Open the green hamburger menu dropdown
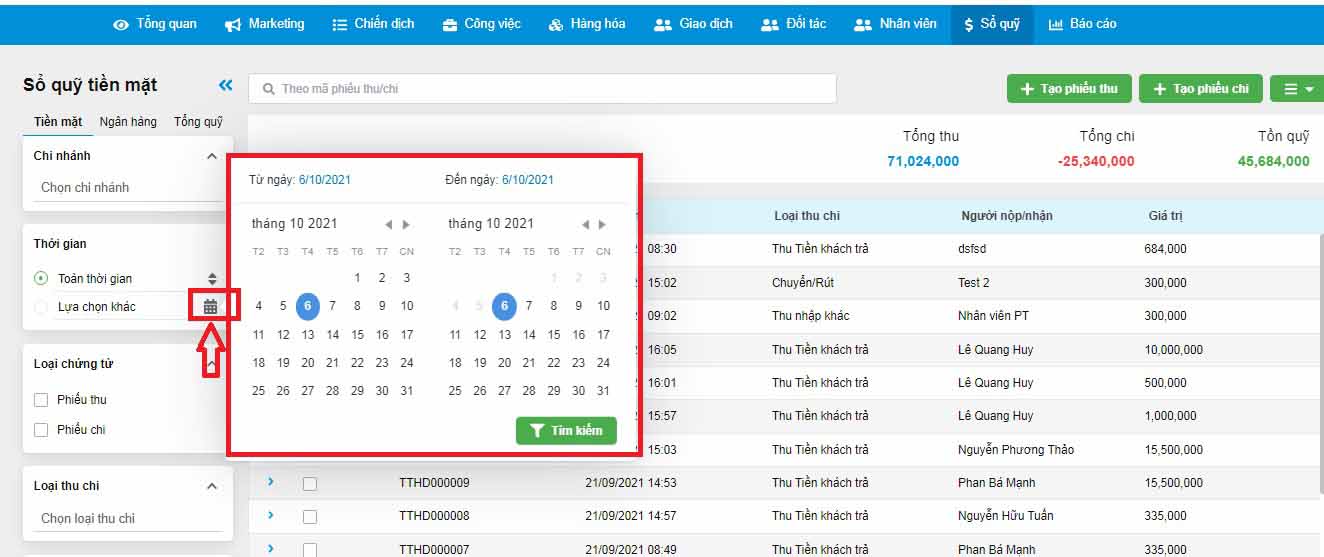The image size is (1324, 557). (1297, 89)
